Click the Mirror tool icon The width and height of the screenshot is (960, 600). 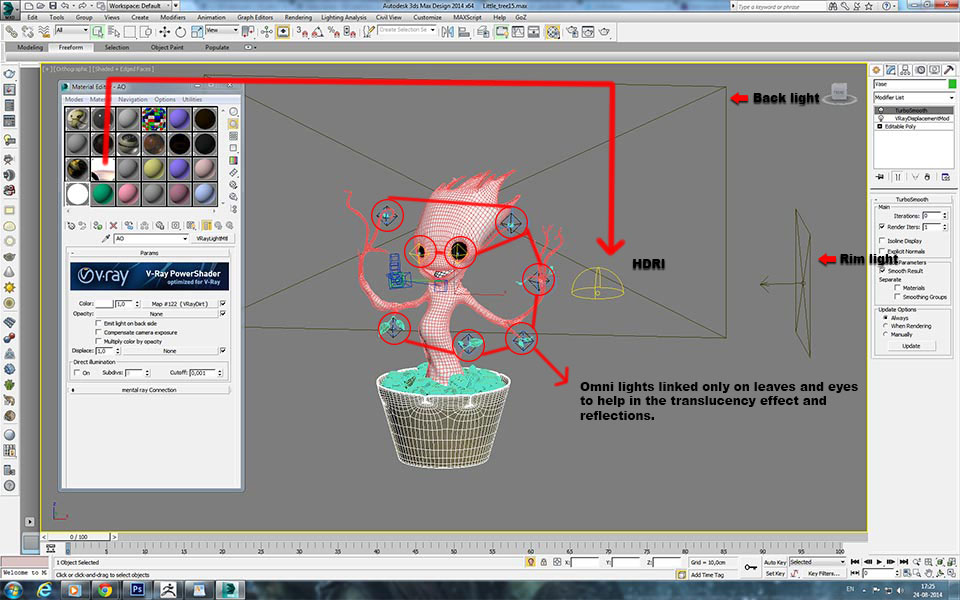click(x=448, y=31)
